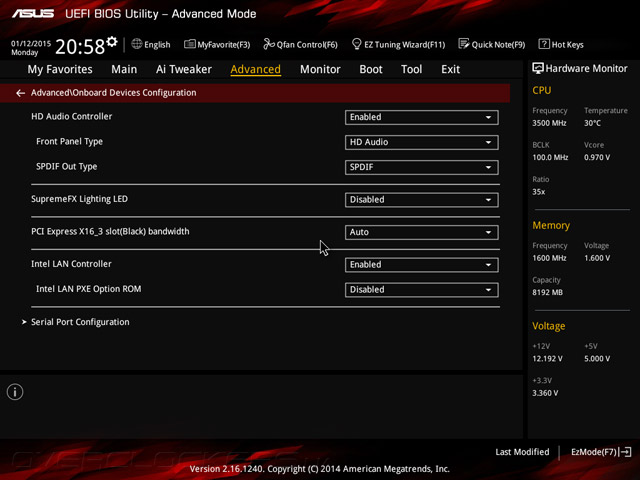This screenshot has height=480, width=640.
Task: Select Intel LAN PXE Option ROM label
Action: coord(89,289)
